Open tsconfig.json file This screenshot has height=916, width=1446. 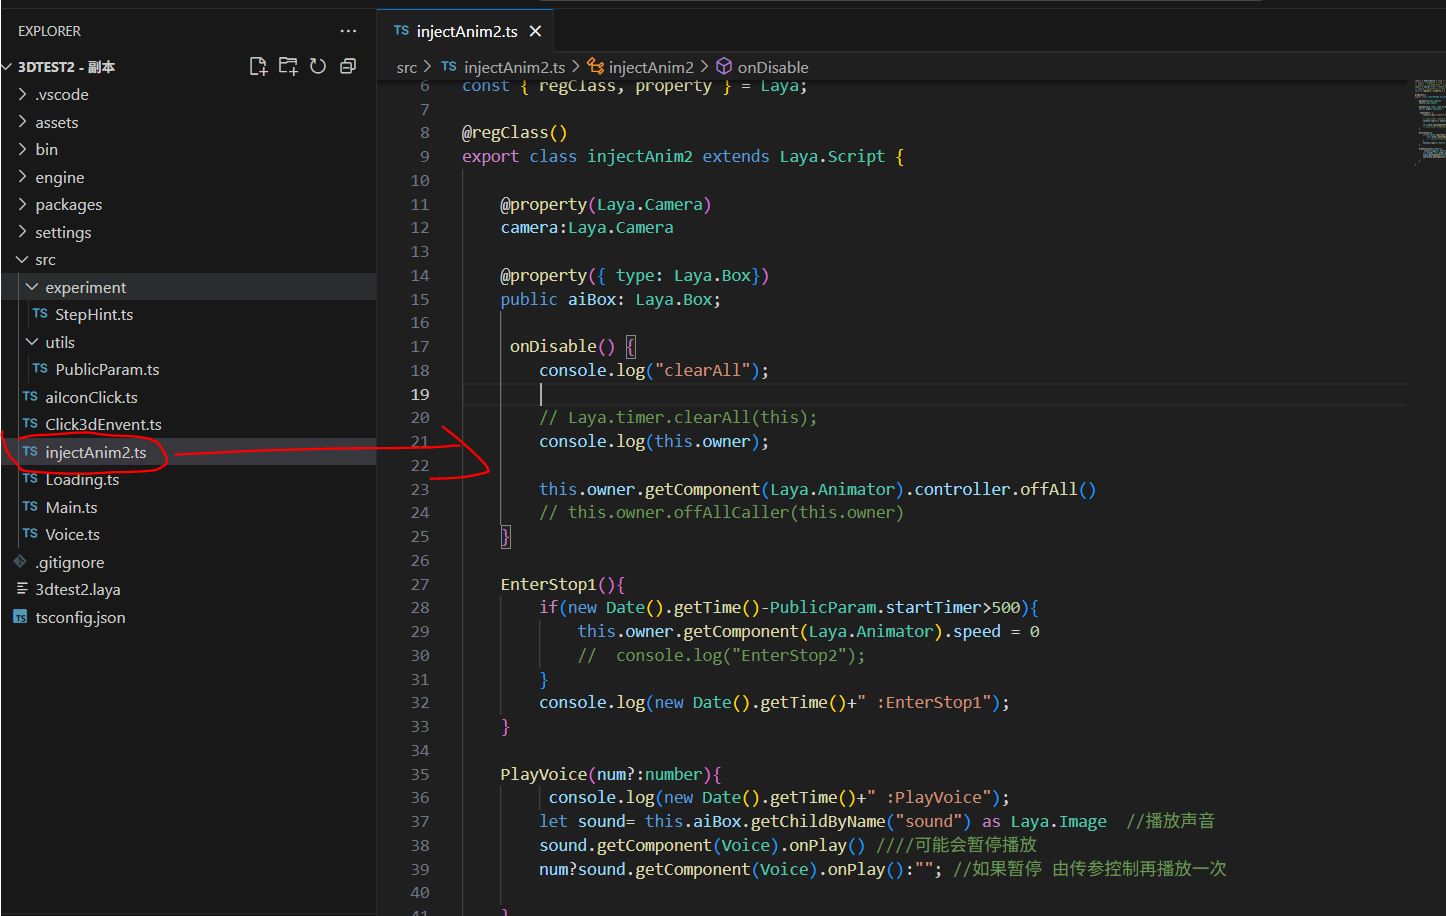point(80,617)
